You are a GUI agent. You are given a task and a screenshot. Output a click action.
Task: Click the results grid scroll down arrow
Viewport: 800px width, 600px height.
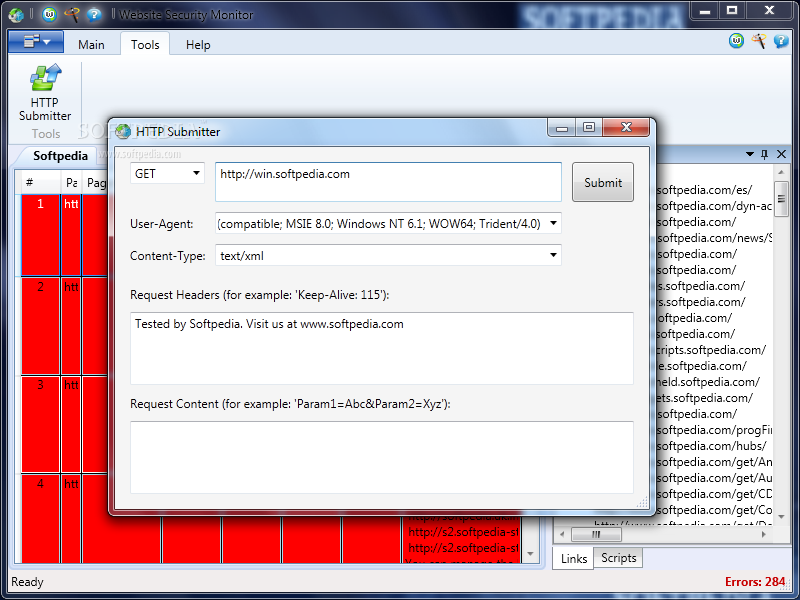click(x=531, y=554)
